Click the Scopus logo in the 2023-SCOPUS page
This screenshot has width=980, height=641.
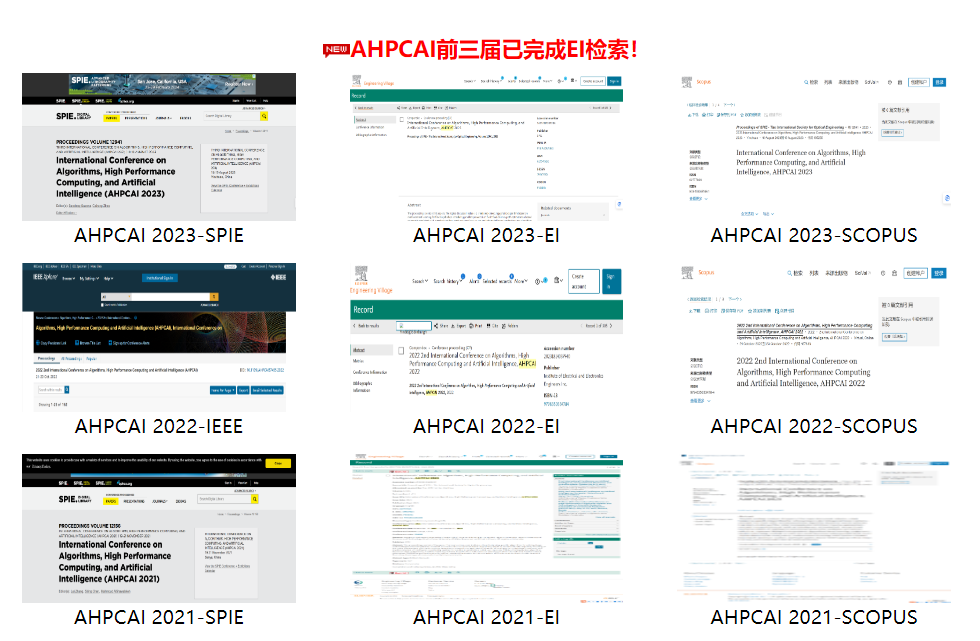pyautogui.click(x=696, y=82)
